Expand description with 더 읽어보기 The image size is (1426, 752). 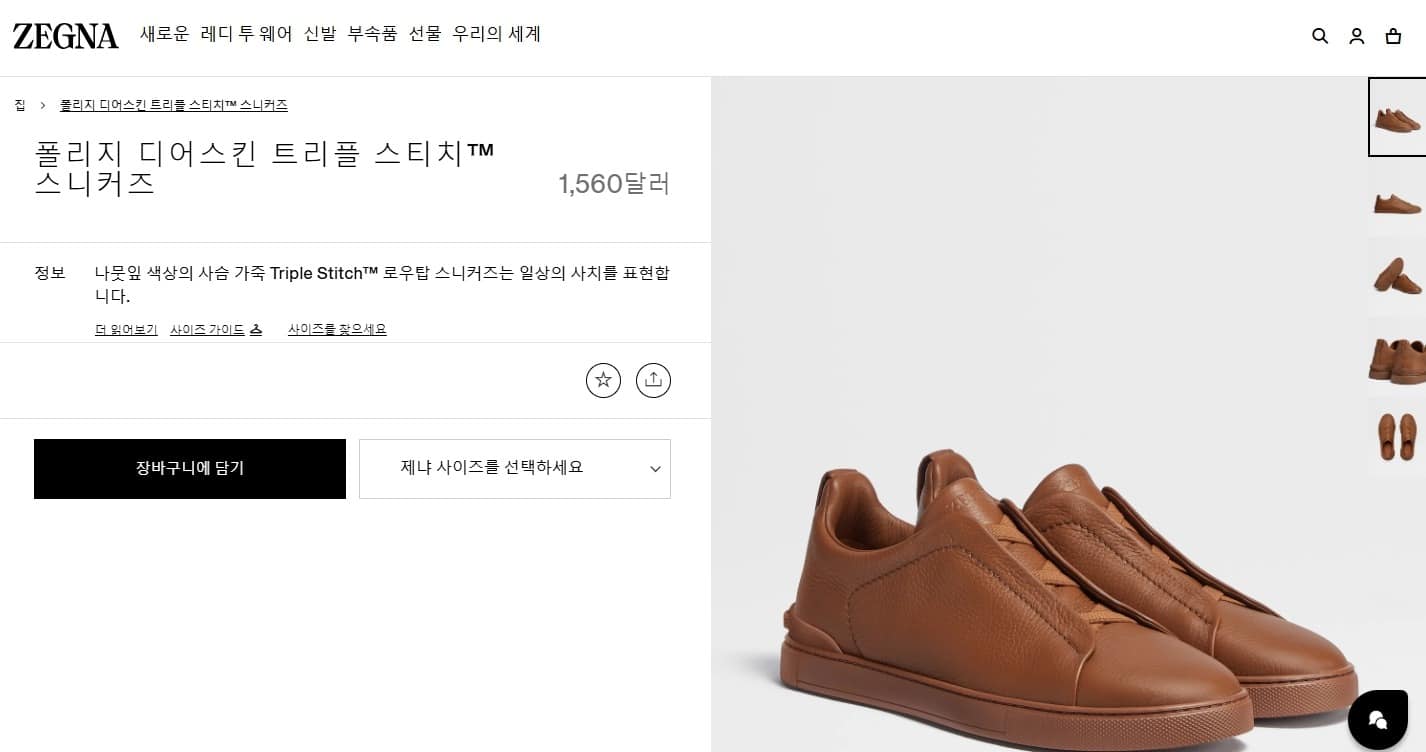coord(126,330)
